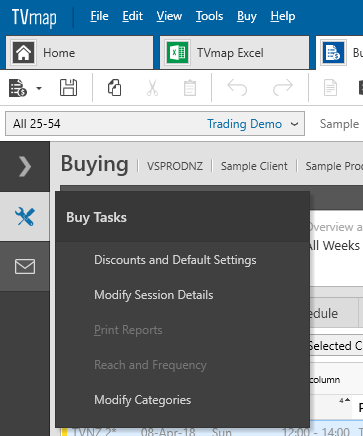Click the sort arrow column header marked 4
This screenshot has width=363, height=436.
click(345, 400)
